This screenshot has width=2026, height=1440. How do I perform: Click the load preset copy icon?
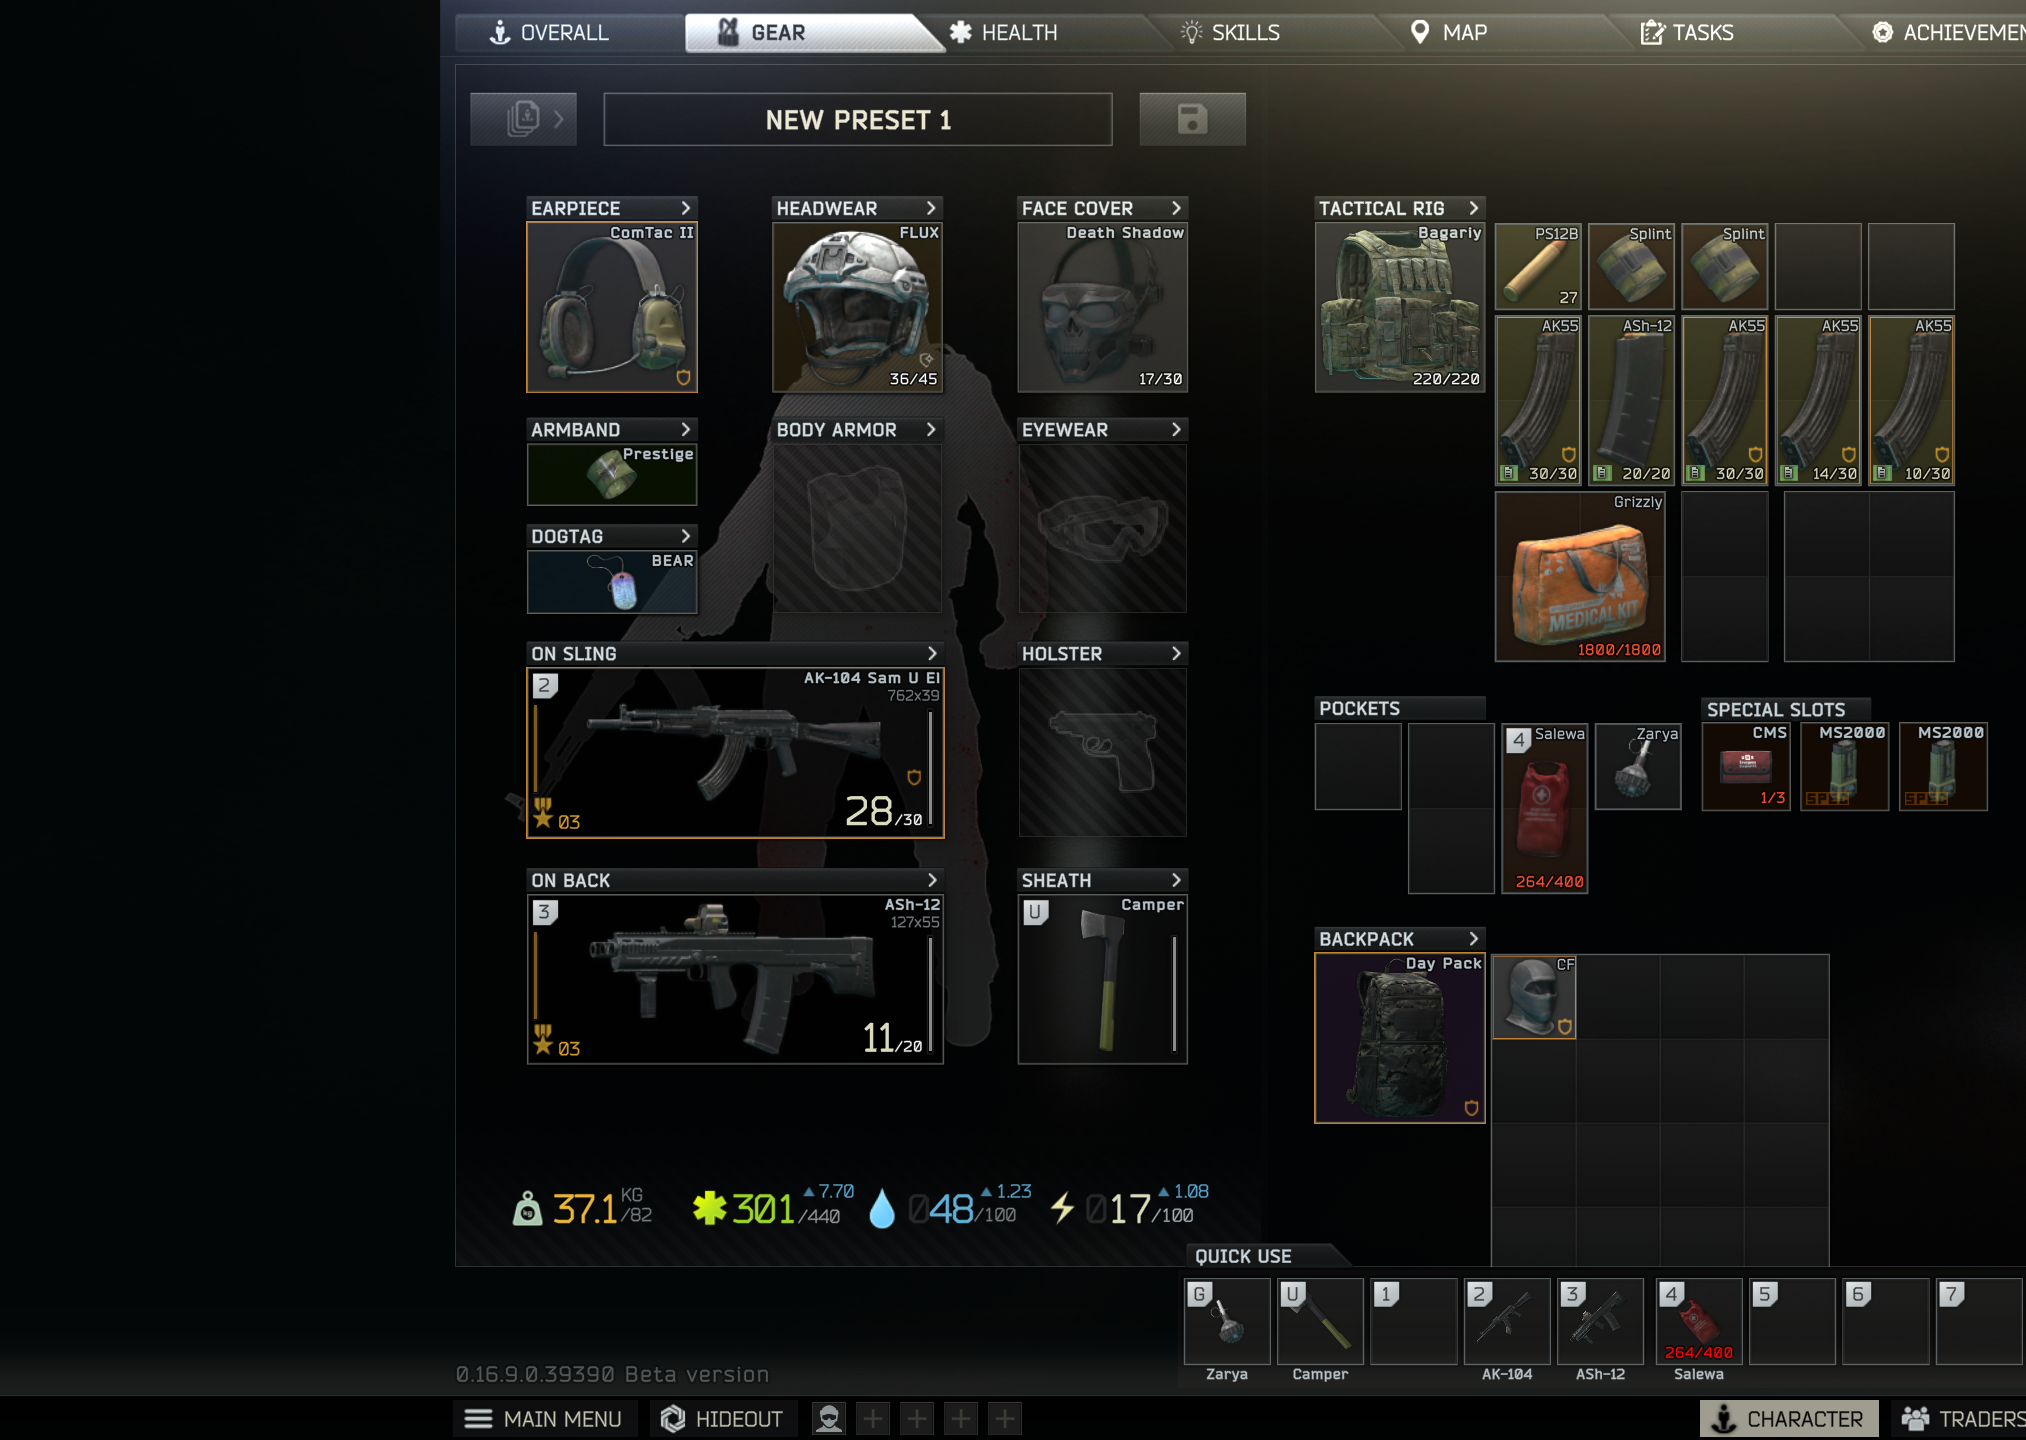tap(523, 119)
